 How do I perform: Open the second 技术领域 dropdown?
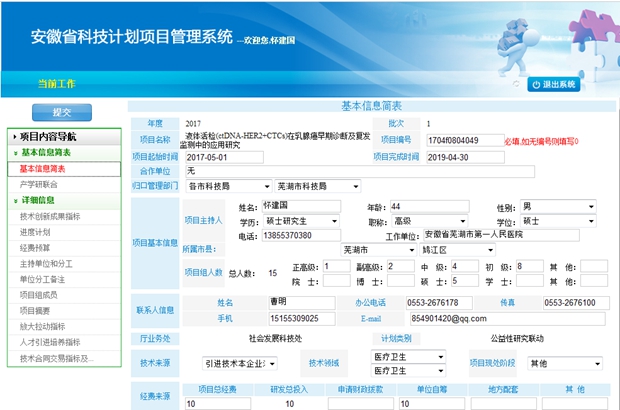coord(408,371)
